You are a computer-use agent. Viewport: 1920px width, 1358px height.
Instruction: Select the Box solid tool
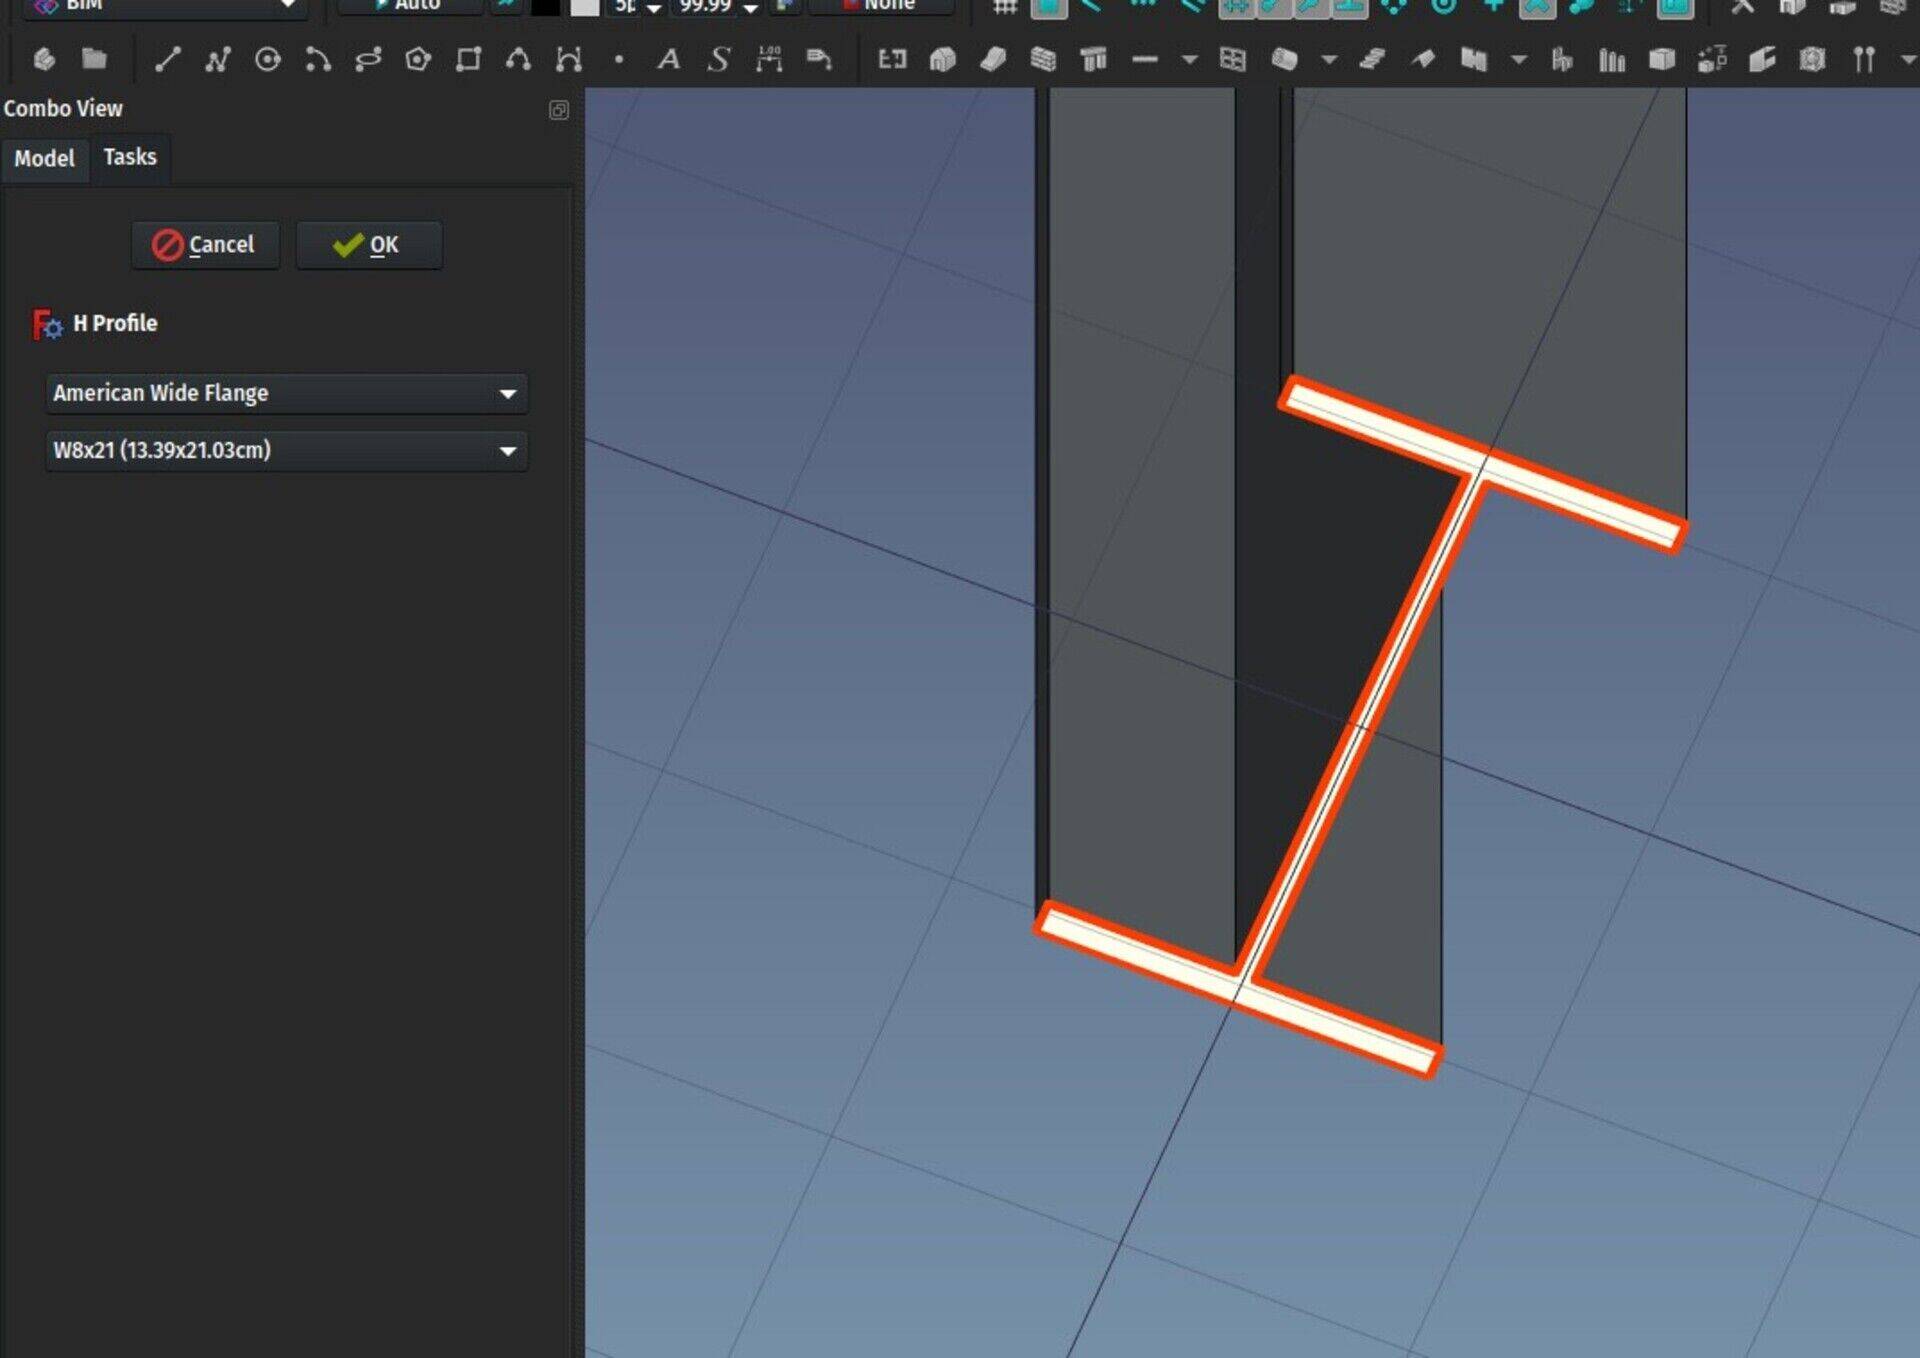click(1662, 60)
